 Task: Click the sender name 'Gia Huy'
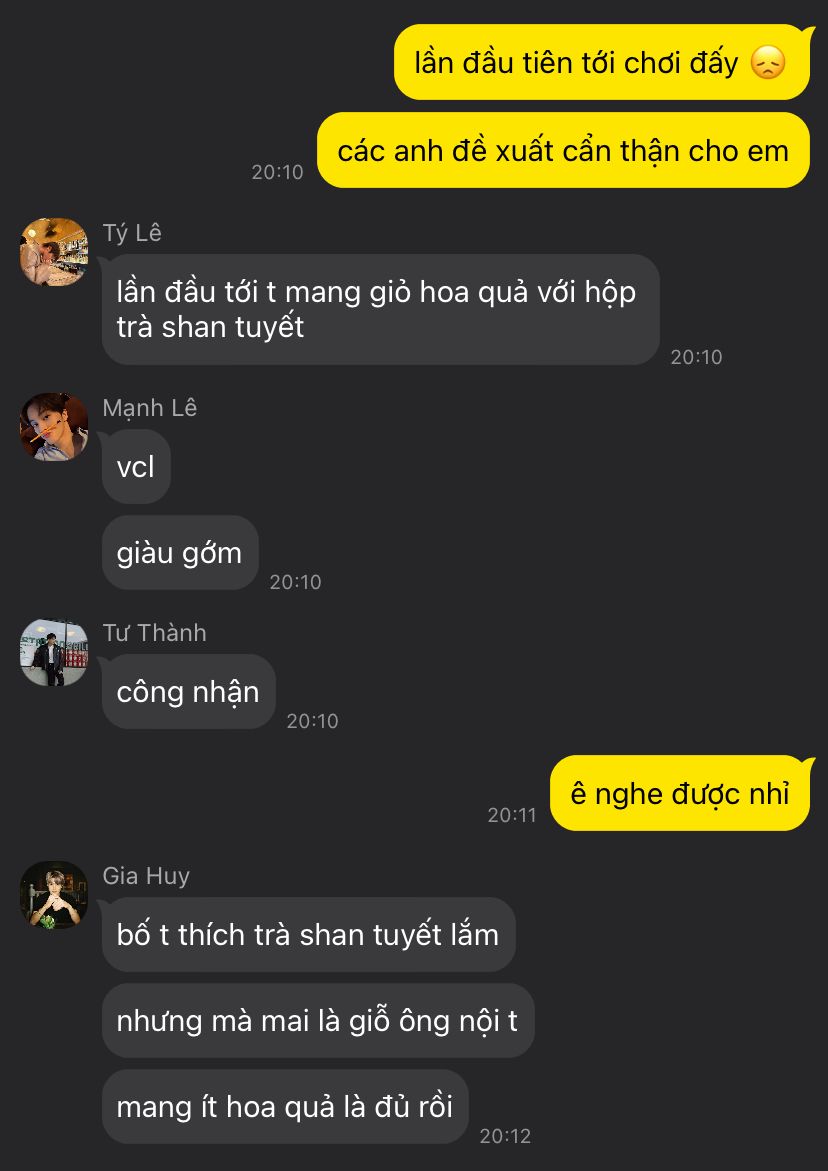(146, 875)
